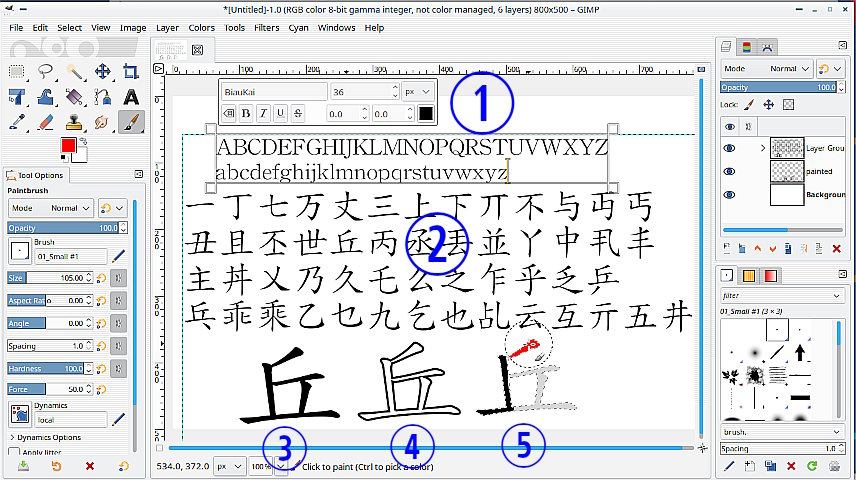This screenshot has height=480, width=856.
Task: Toggle lock pixels for the layer
Action: coord(749,104)
